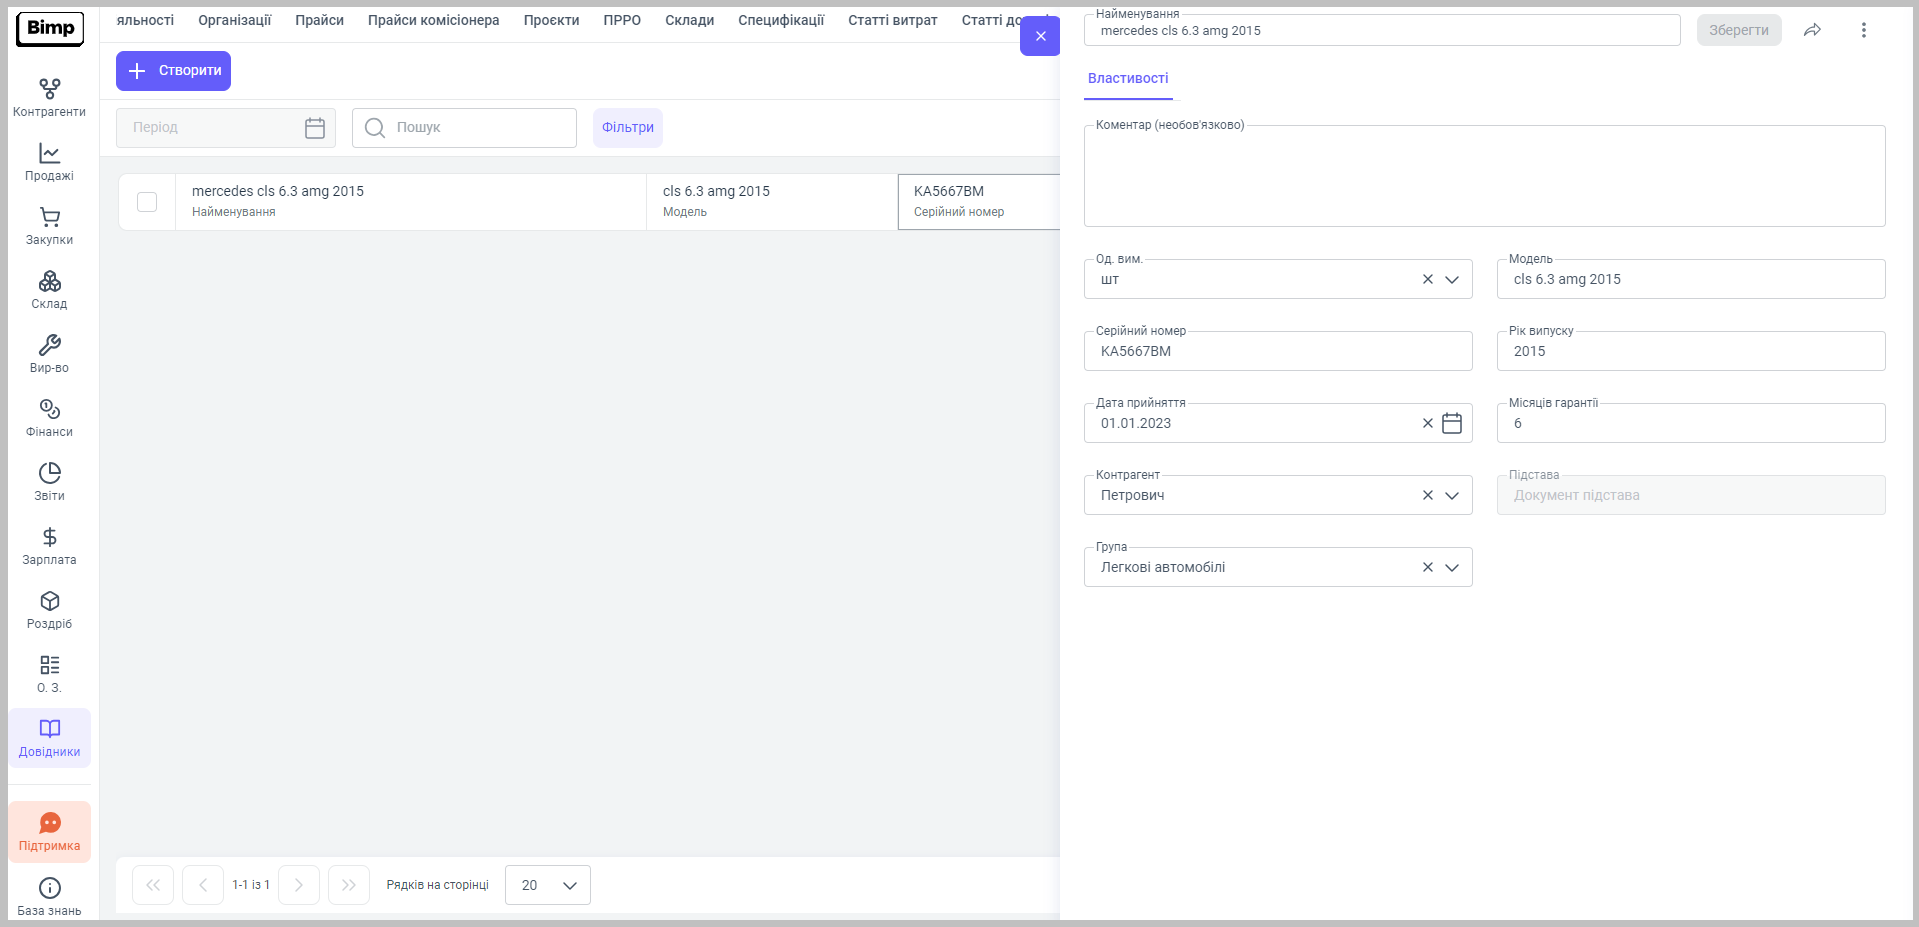Go to previous page of list
Image resolution: width=1919 pixels, height=927 pixels.
[x=203, y=885]
